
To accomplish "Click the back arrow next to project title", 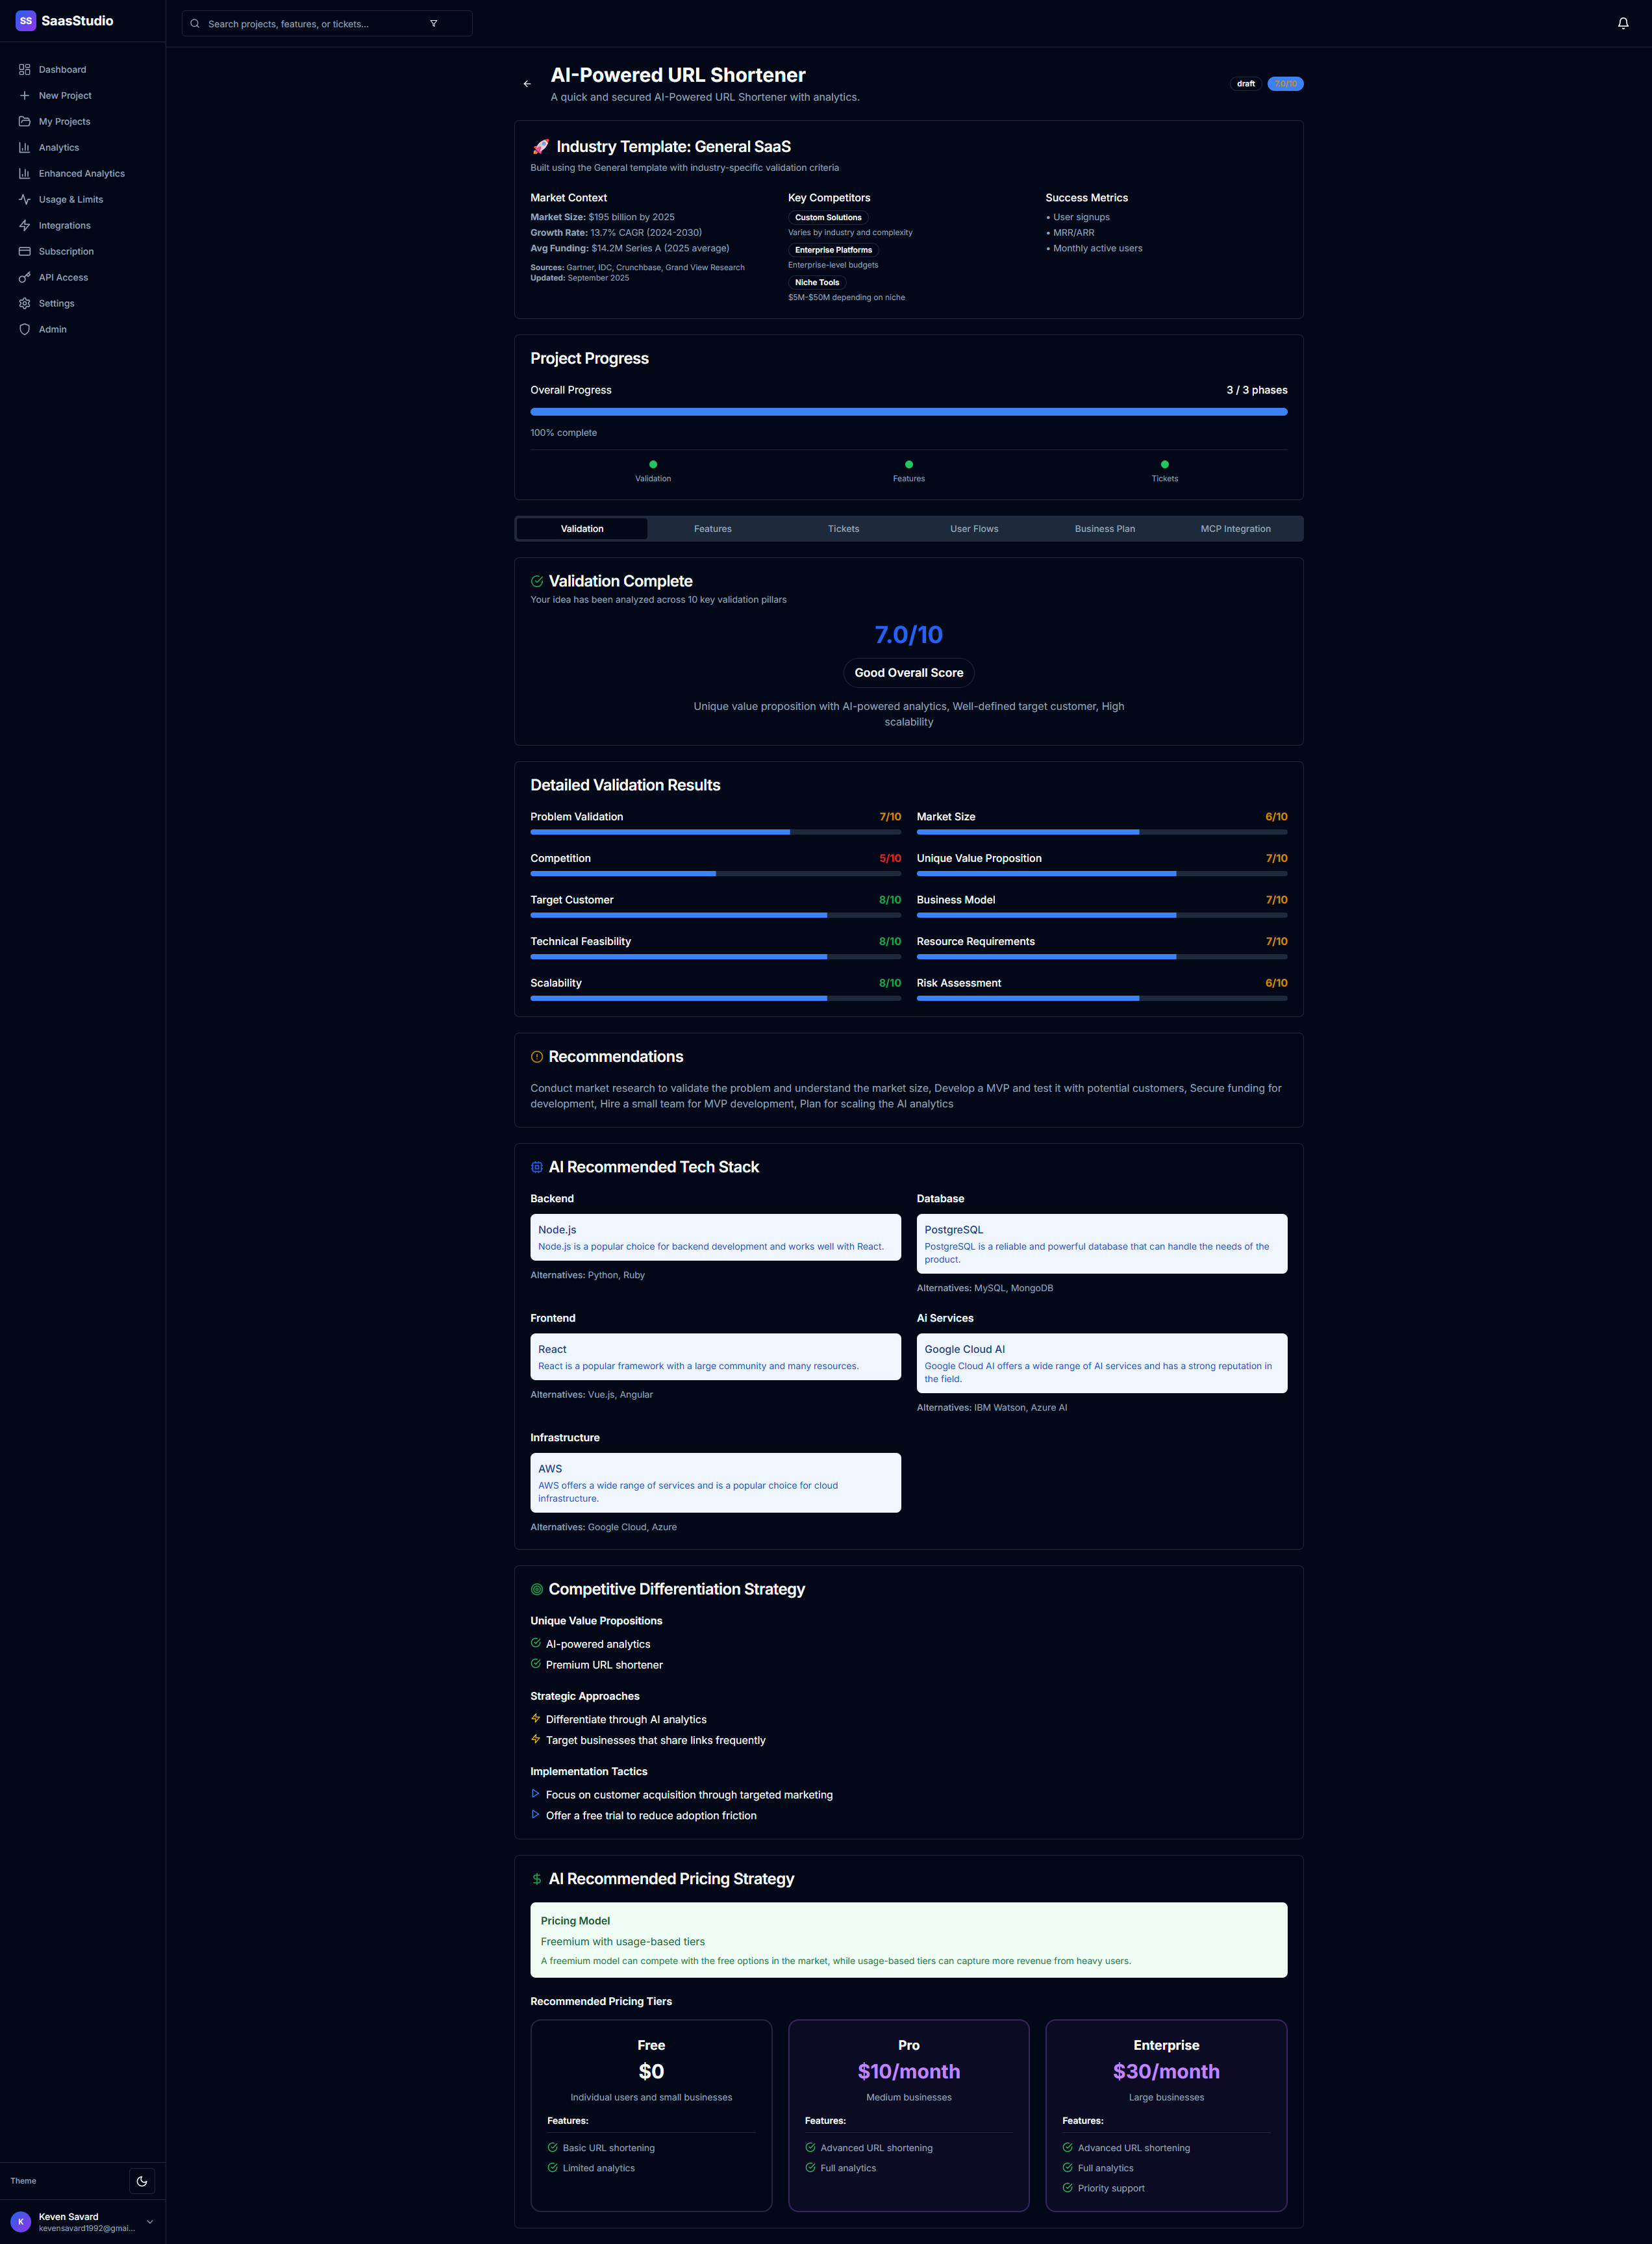I will pyautogui.click(x=527, y=84).
